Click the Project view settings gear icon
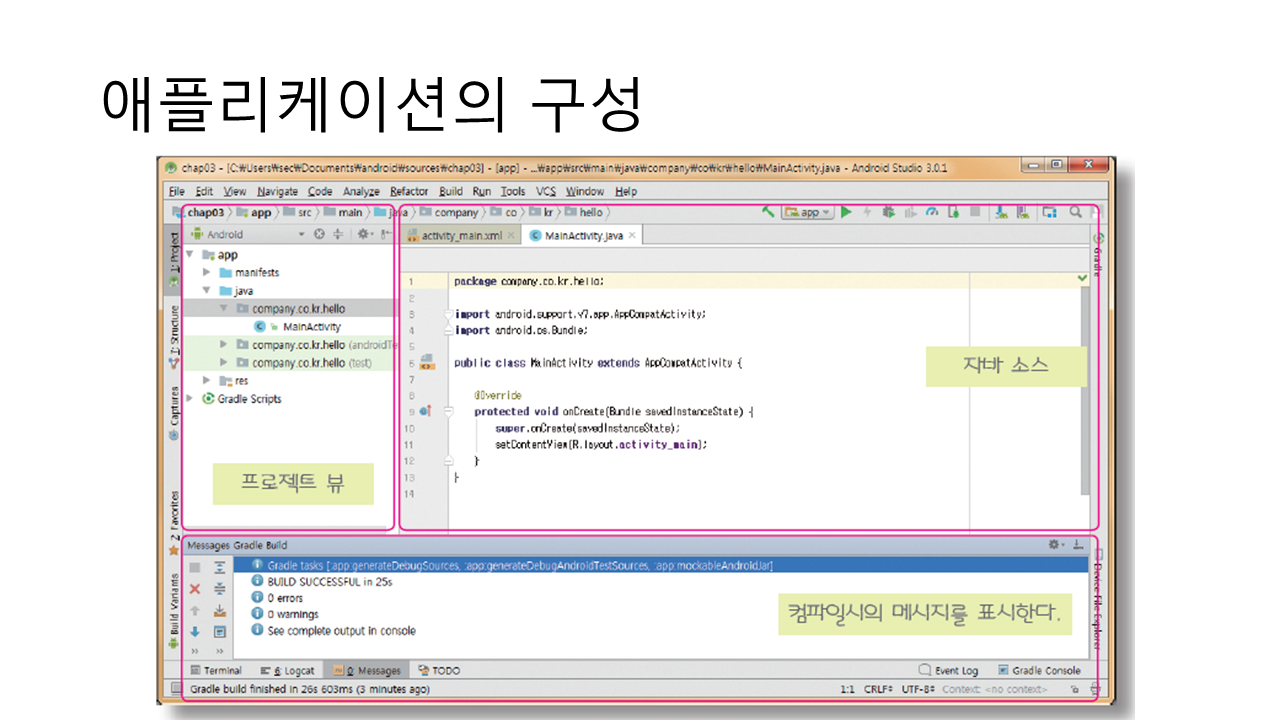 coord(362,235)
